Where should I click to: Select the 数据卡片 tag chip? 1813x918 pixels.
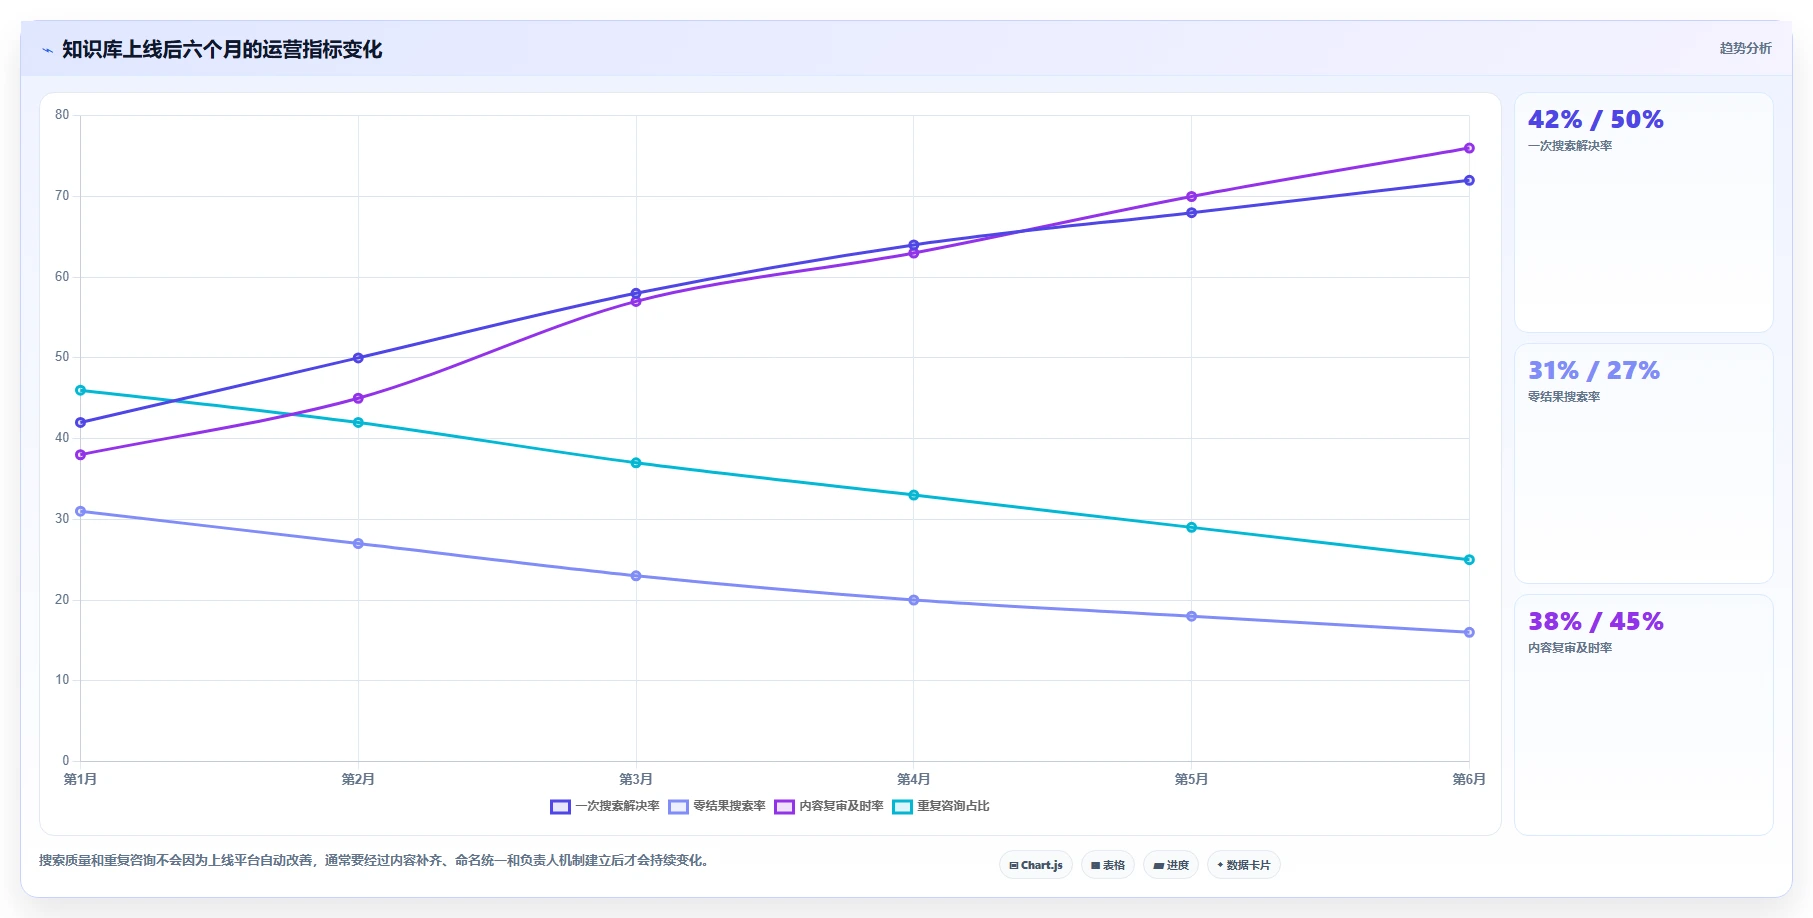point(1244,865)
